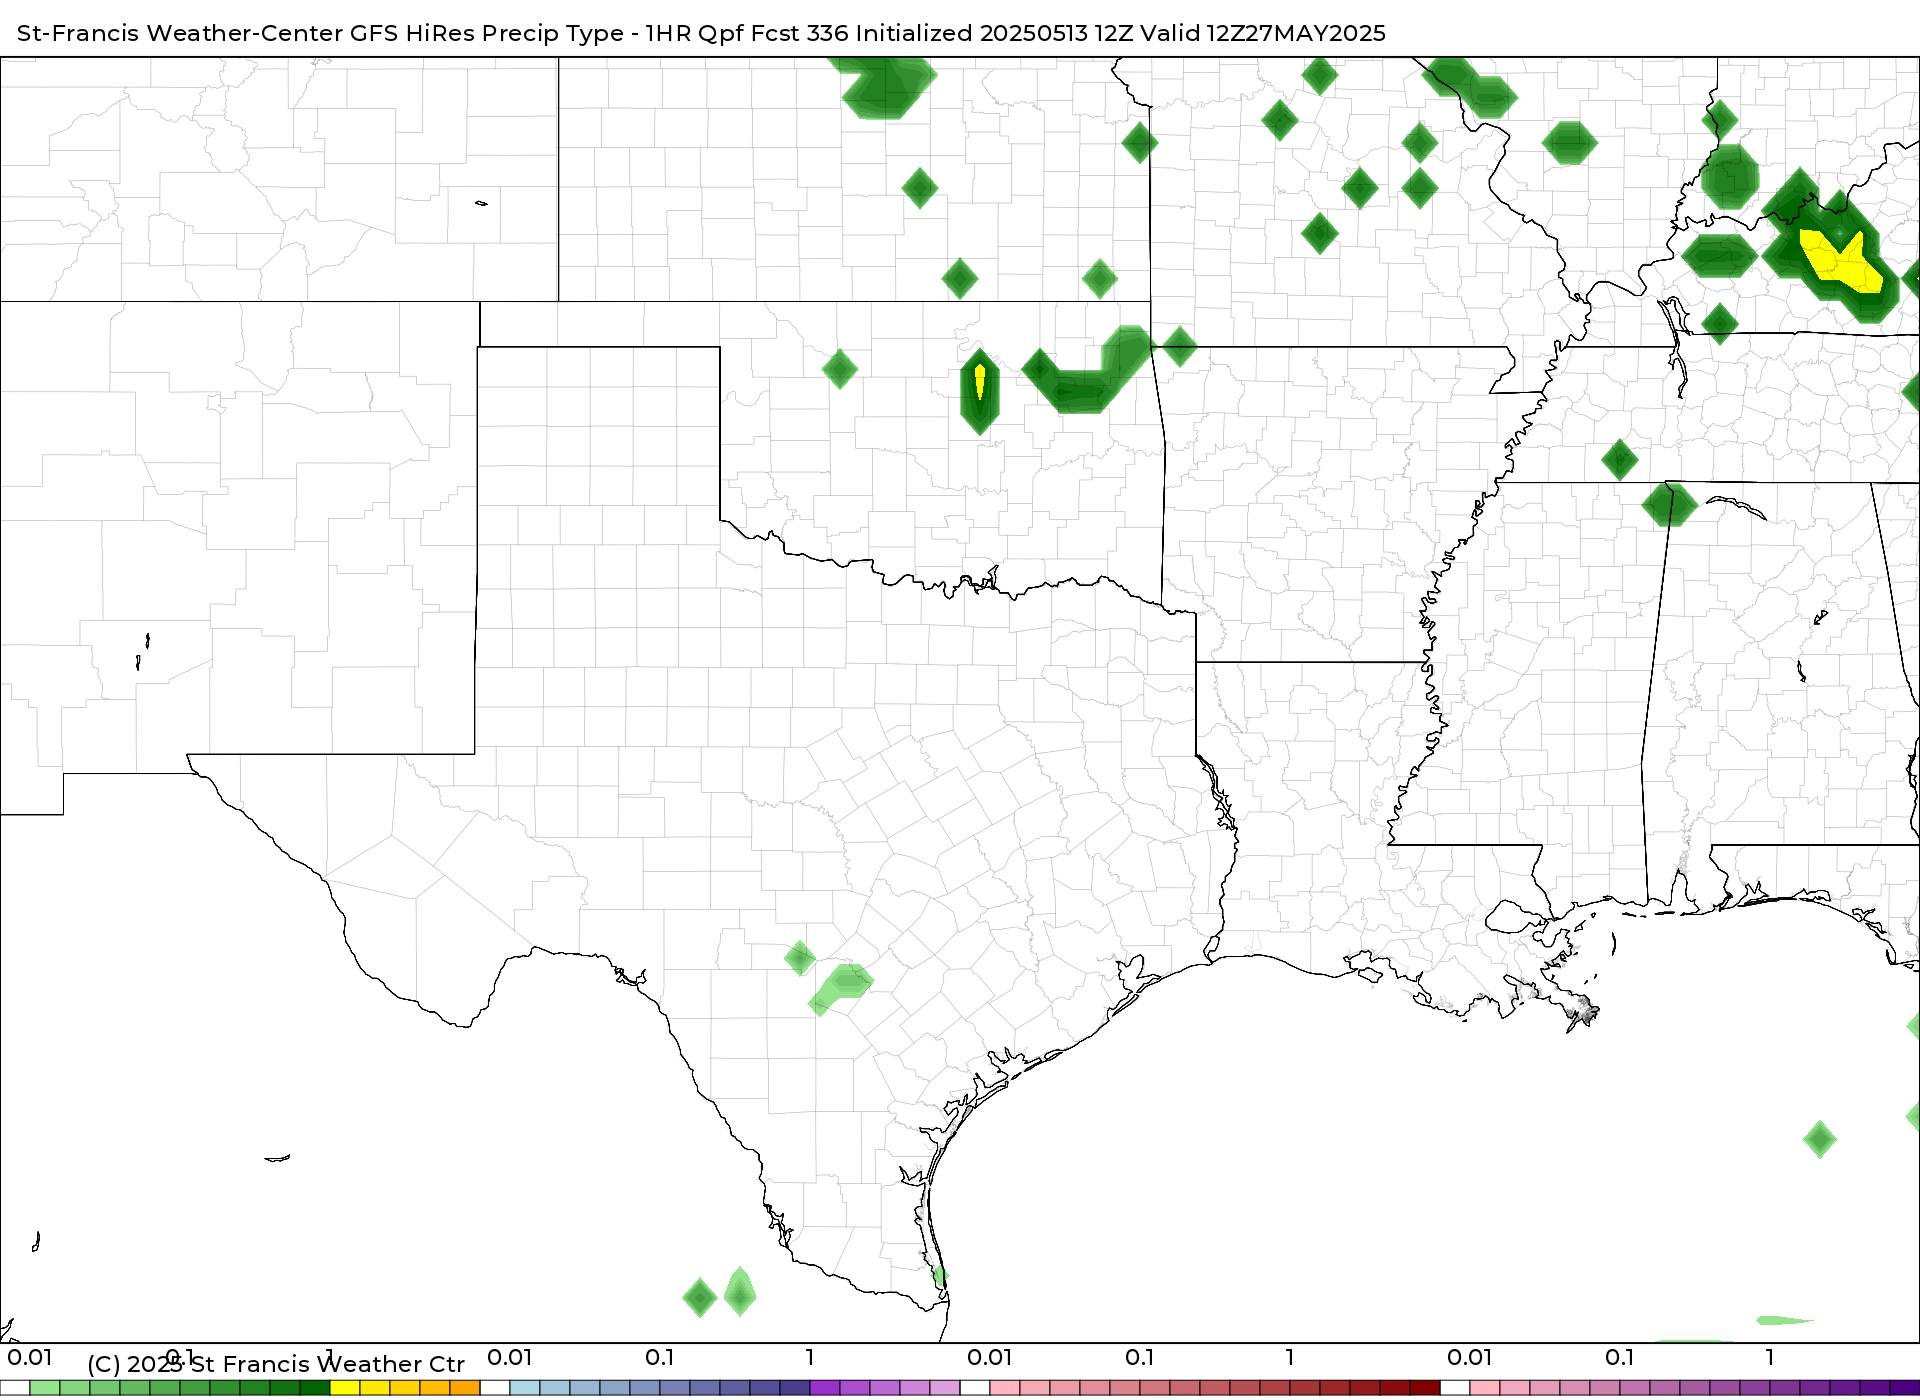Select the "1HR Qpf" title text

click(x=694, y=33)
